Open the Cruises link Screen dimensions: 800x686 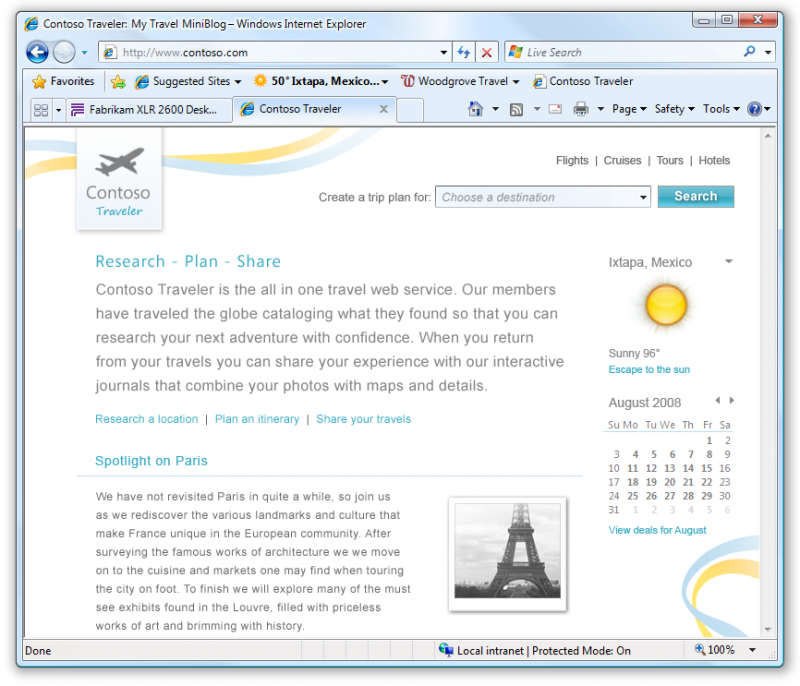[x=622, y=161]
